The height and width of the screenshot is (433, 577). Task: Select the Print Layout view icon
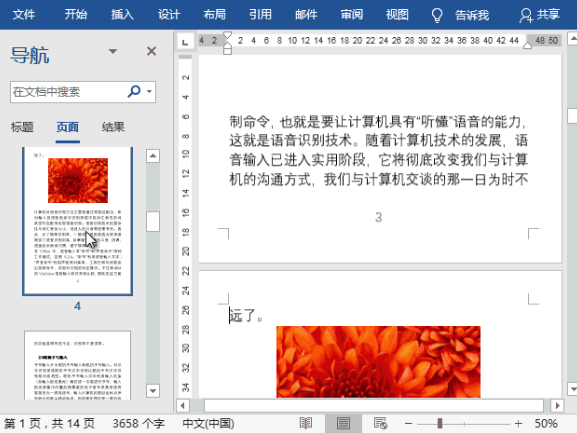(x=343, y=424)
